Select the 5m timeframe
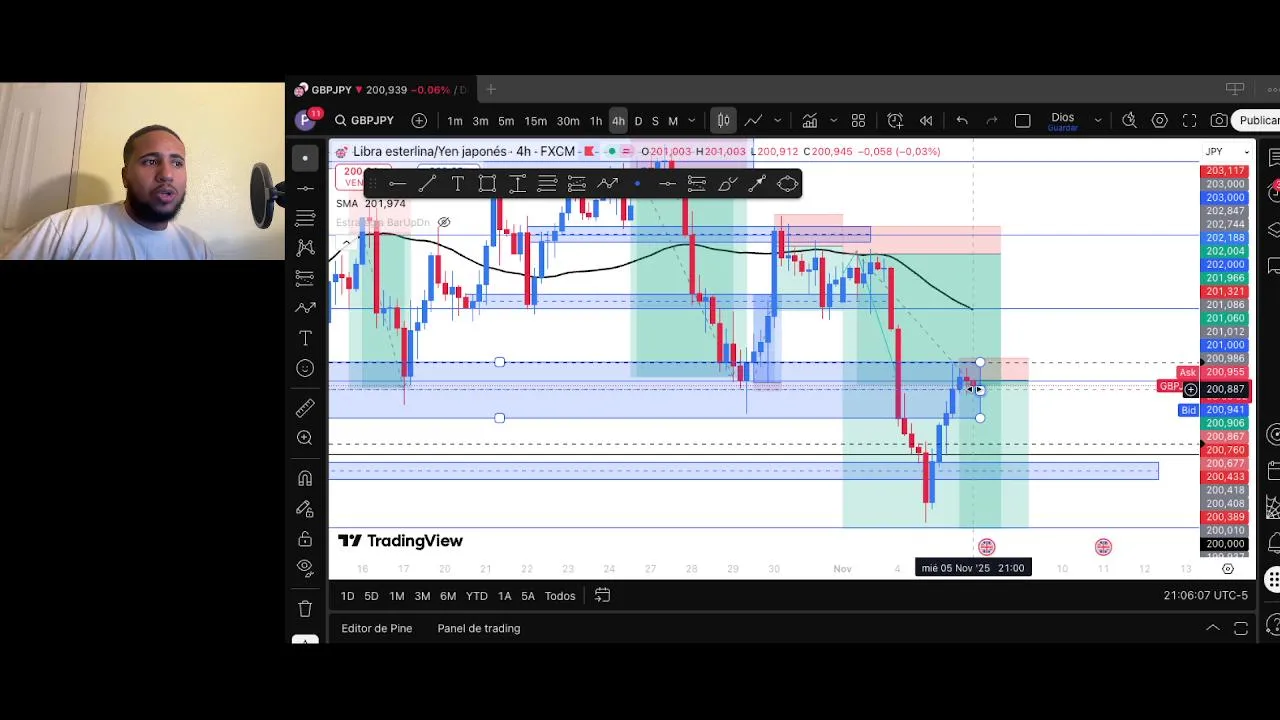 click(x=506, y=121)
